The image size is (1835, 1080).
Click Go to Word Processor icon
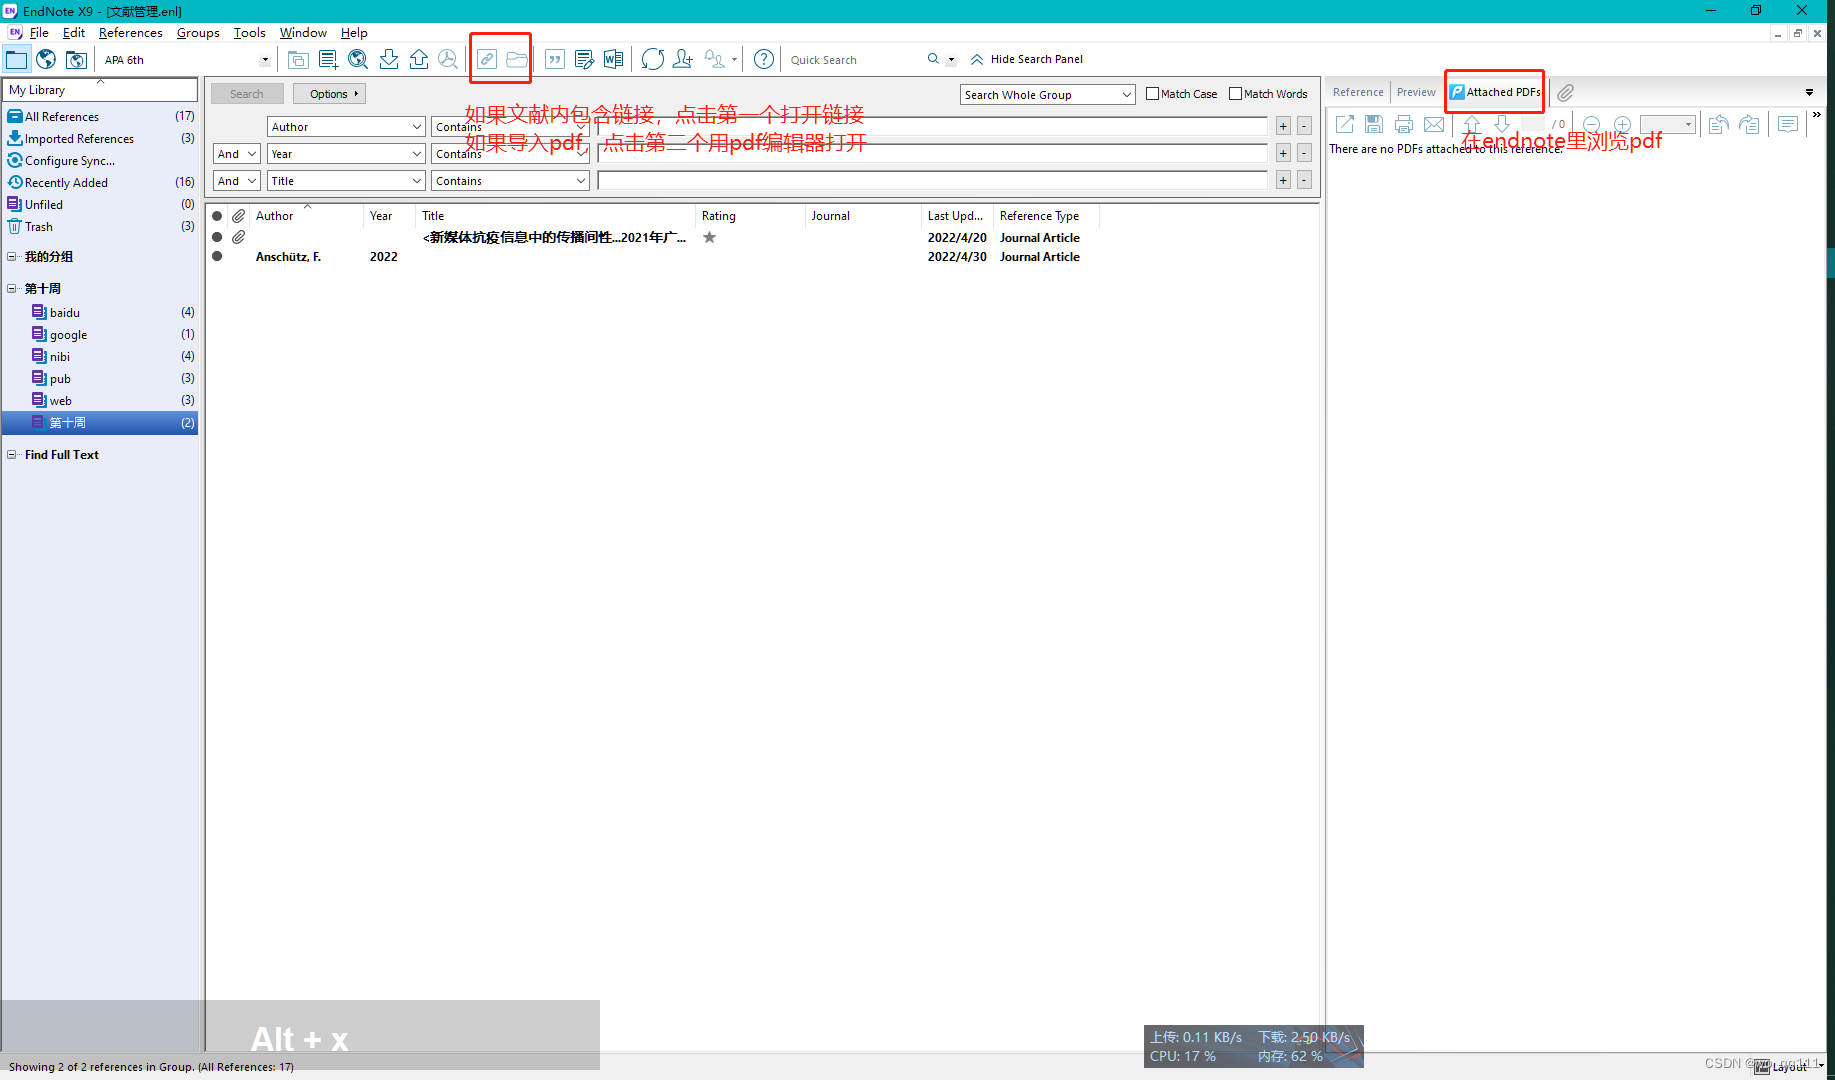point(613,60)
